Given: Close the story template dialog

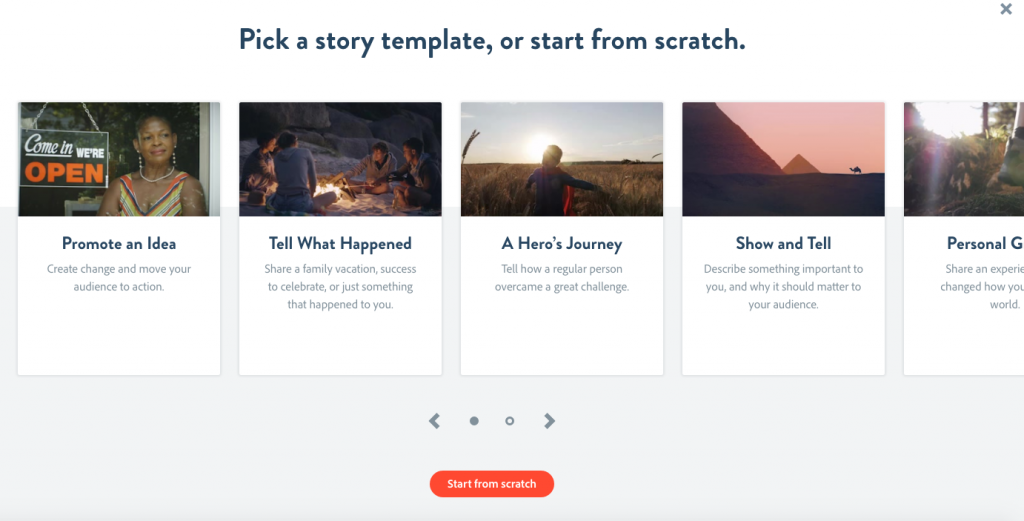Looking at the screenshot, I should click(x=1006, y=9).
